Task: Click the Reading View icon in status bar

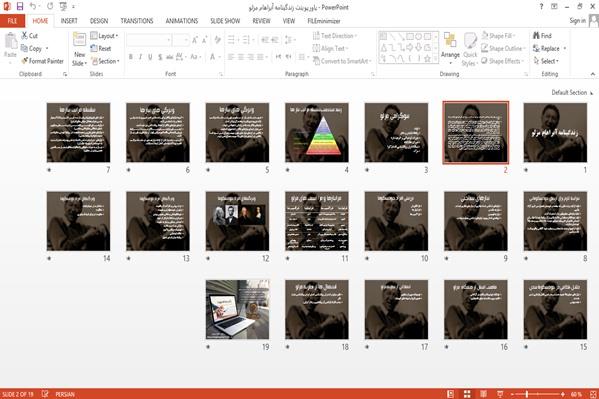Action: coord(483,394)
